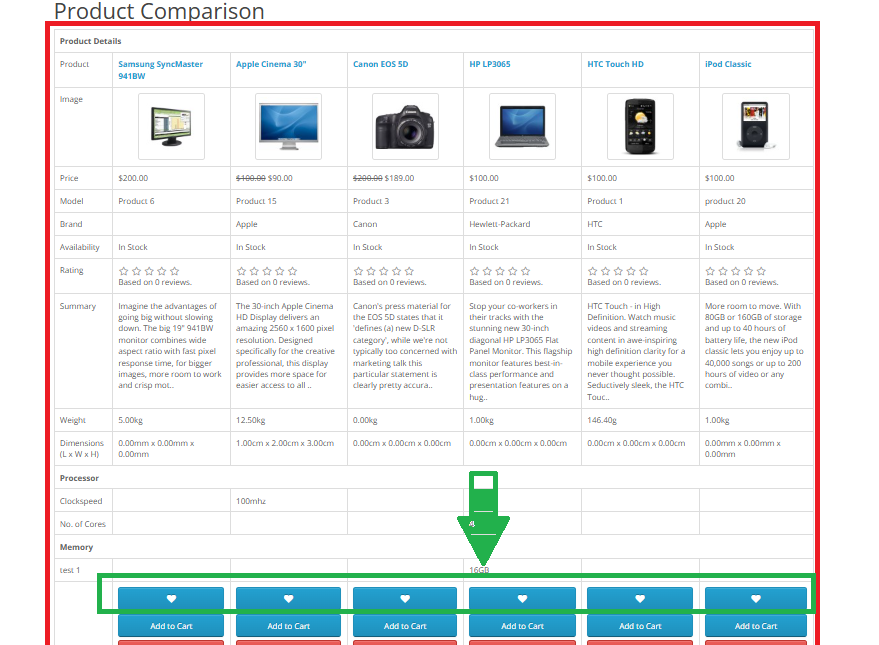Open the HTC Touch HD product link
879x645 pixels.
pyautogui.click(x=615, y=64)
